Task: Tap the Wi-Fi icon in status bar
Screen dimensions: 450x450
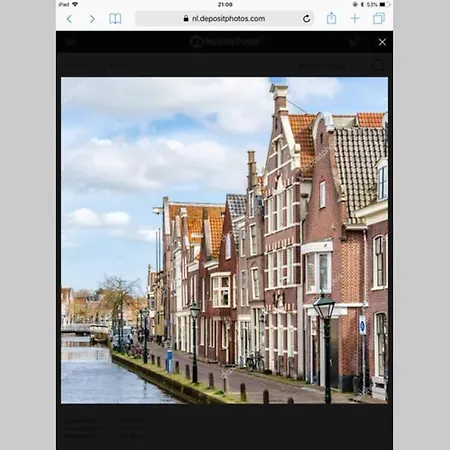Action: 75,4
